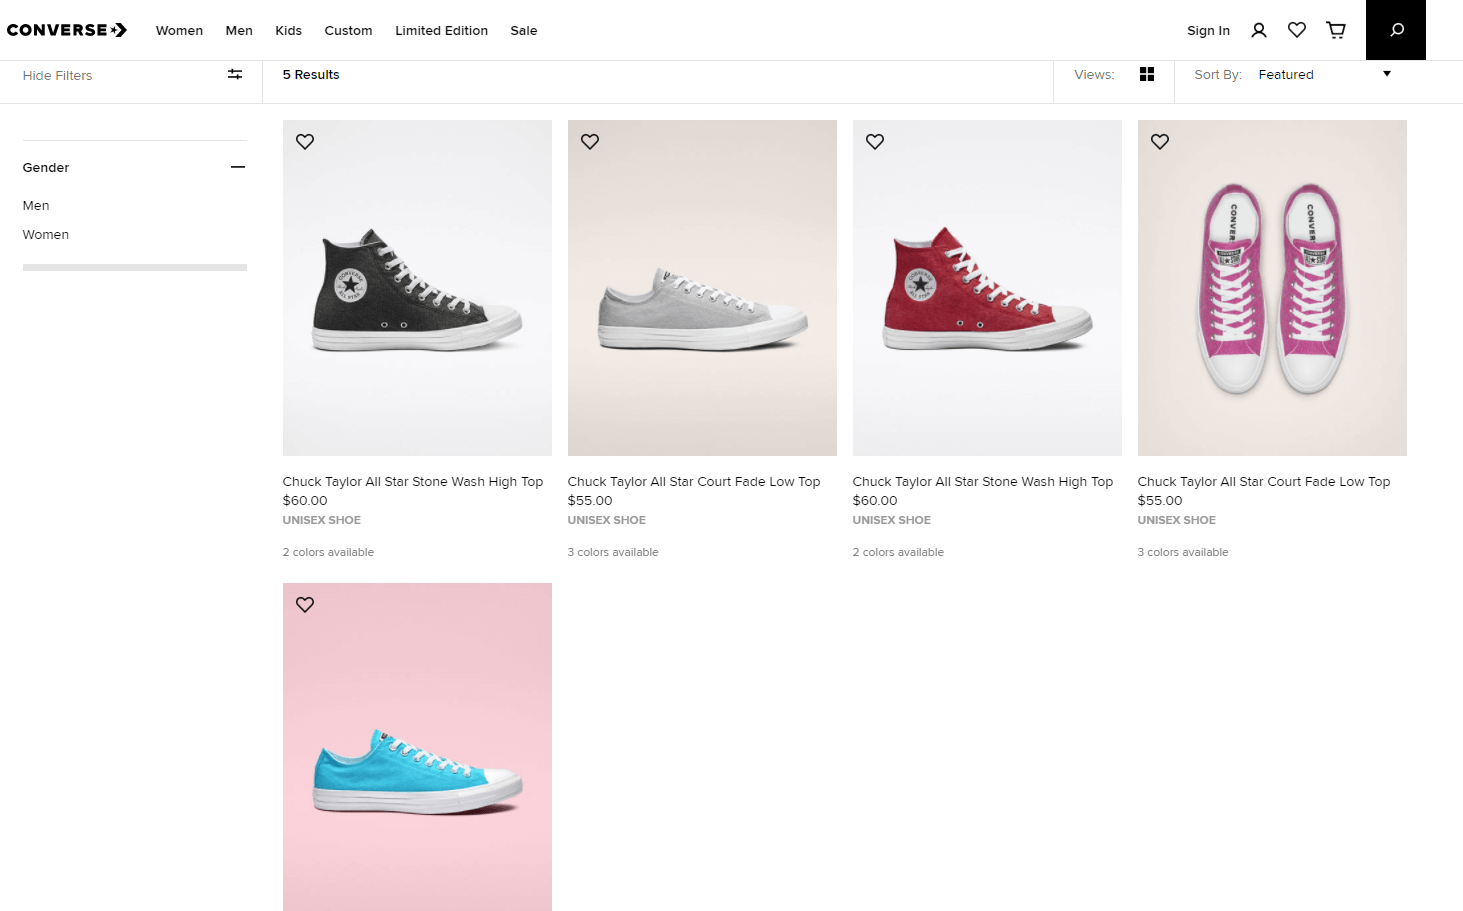
Task: Click '2 colors available' under black high top
Action: [328, 552]
